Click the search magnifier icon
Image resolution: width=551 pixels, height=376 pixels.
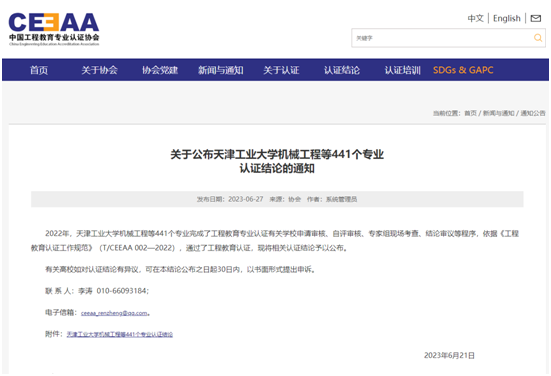[538, 38]
